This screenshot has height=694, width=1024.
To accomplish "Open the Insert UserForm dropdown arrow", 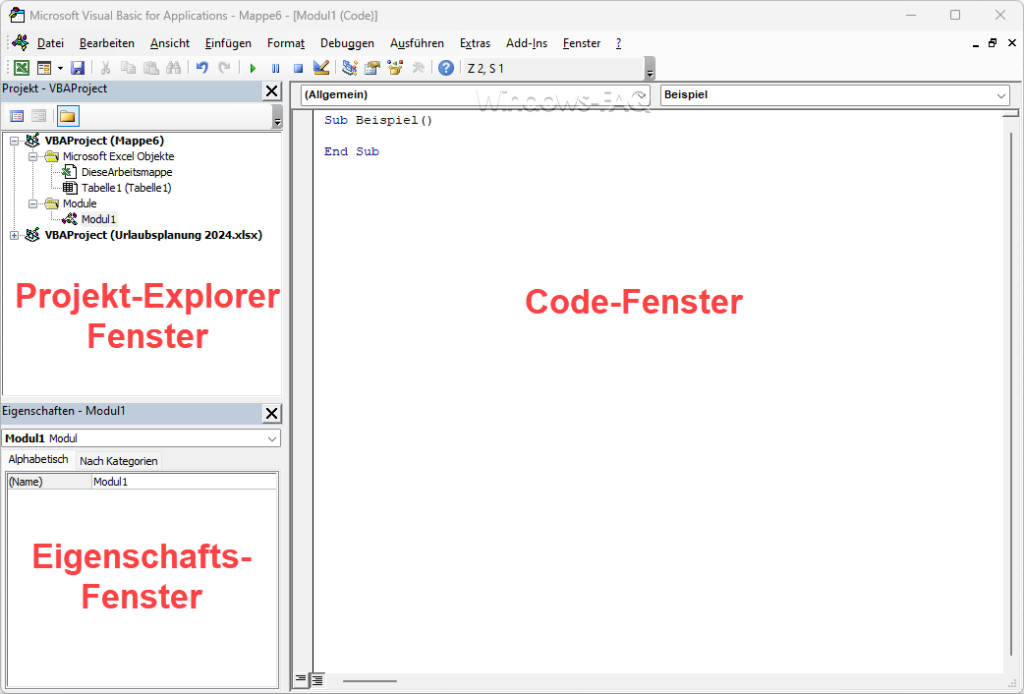I will point(60,68).
